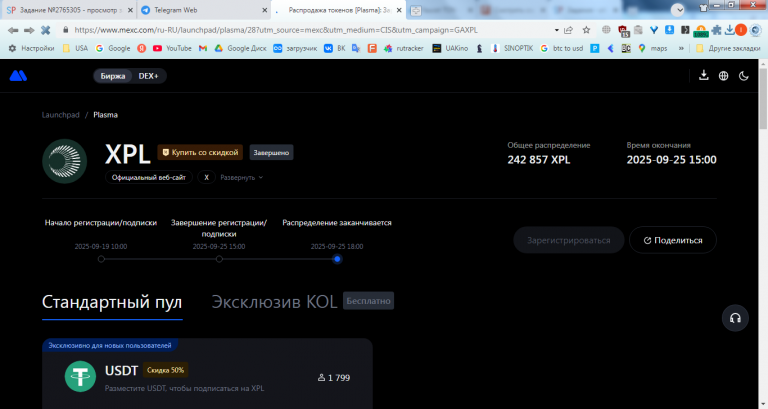This screenshot has height=409, width=768.
Task: Open the rutracker bookmark
Action: [x=404, y=48]
